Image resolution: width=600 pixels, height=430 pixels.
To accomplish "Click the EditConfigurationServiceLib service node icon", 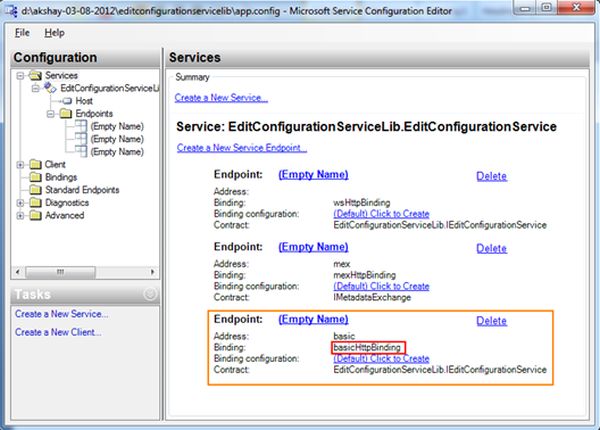I will tap(49, 88).
